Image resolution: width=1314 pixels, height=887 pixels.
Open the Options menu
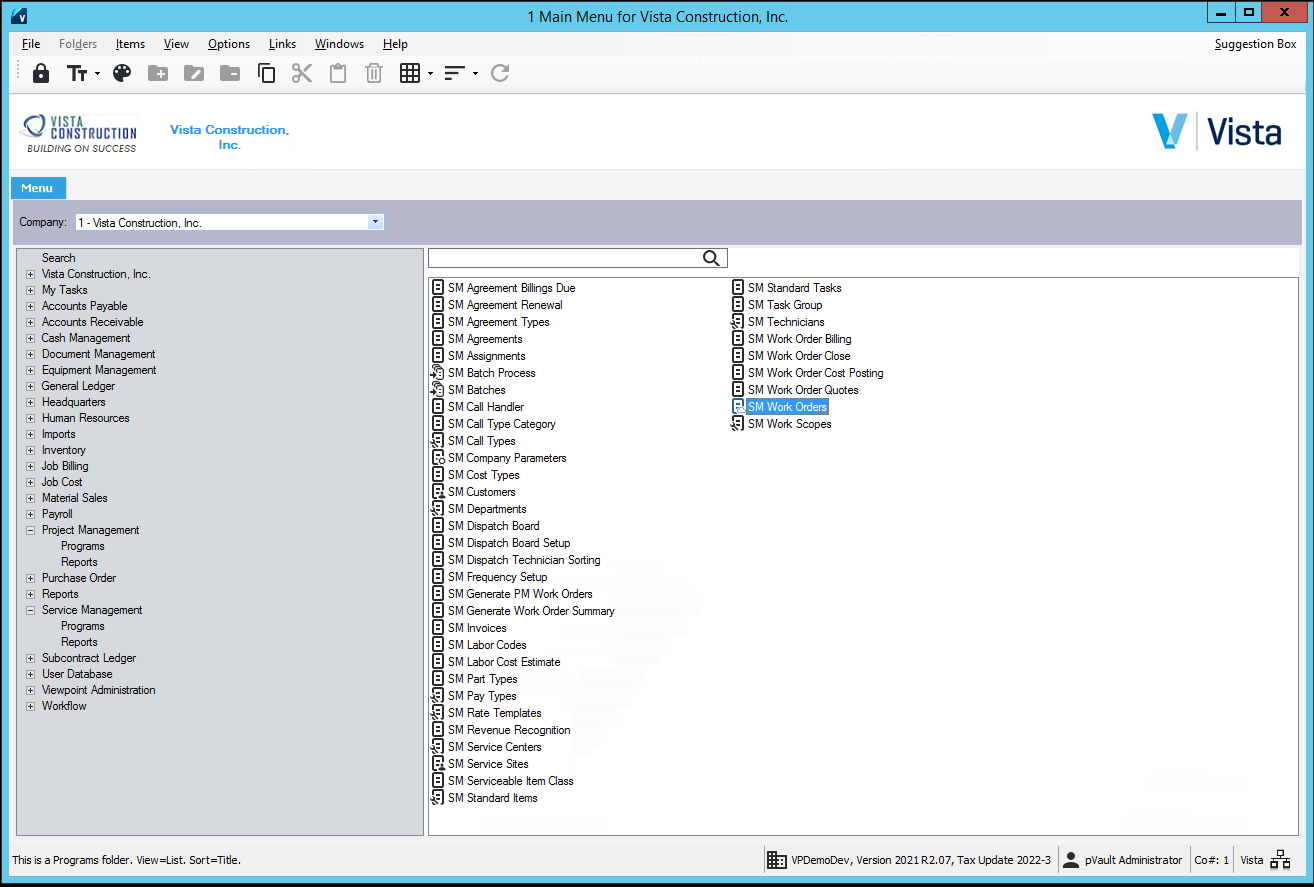[229, 44]
